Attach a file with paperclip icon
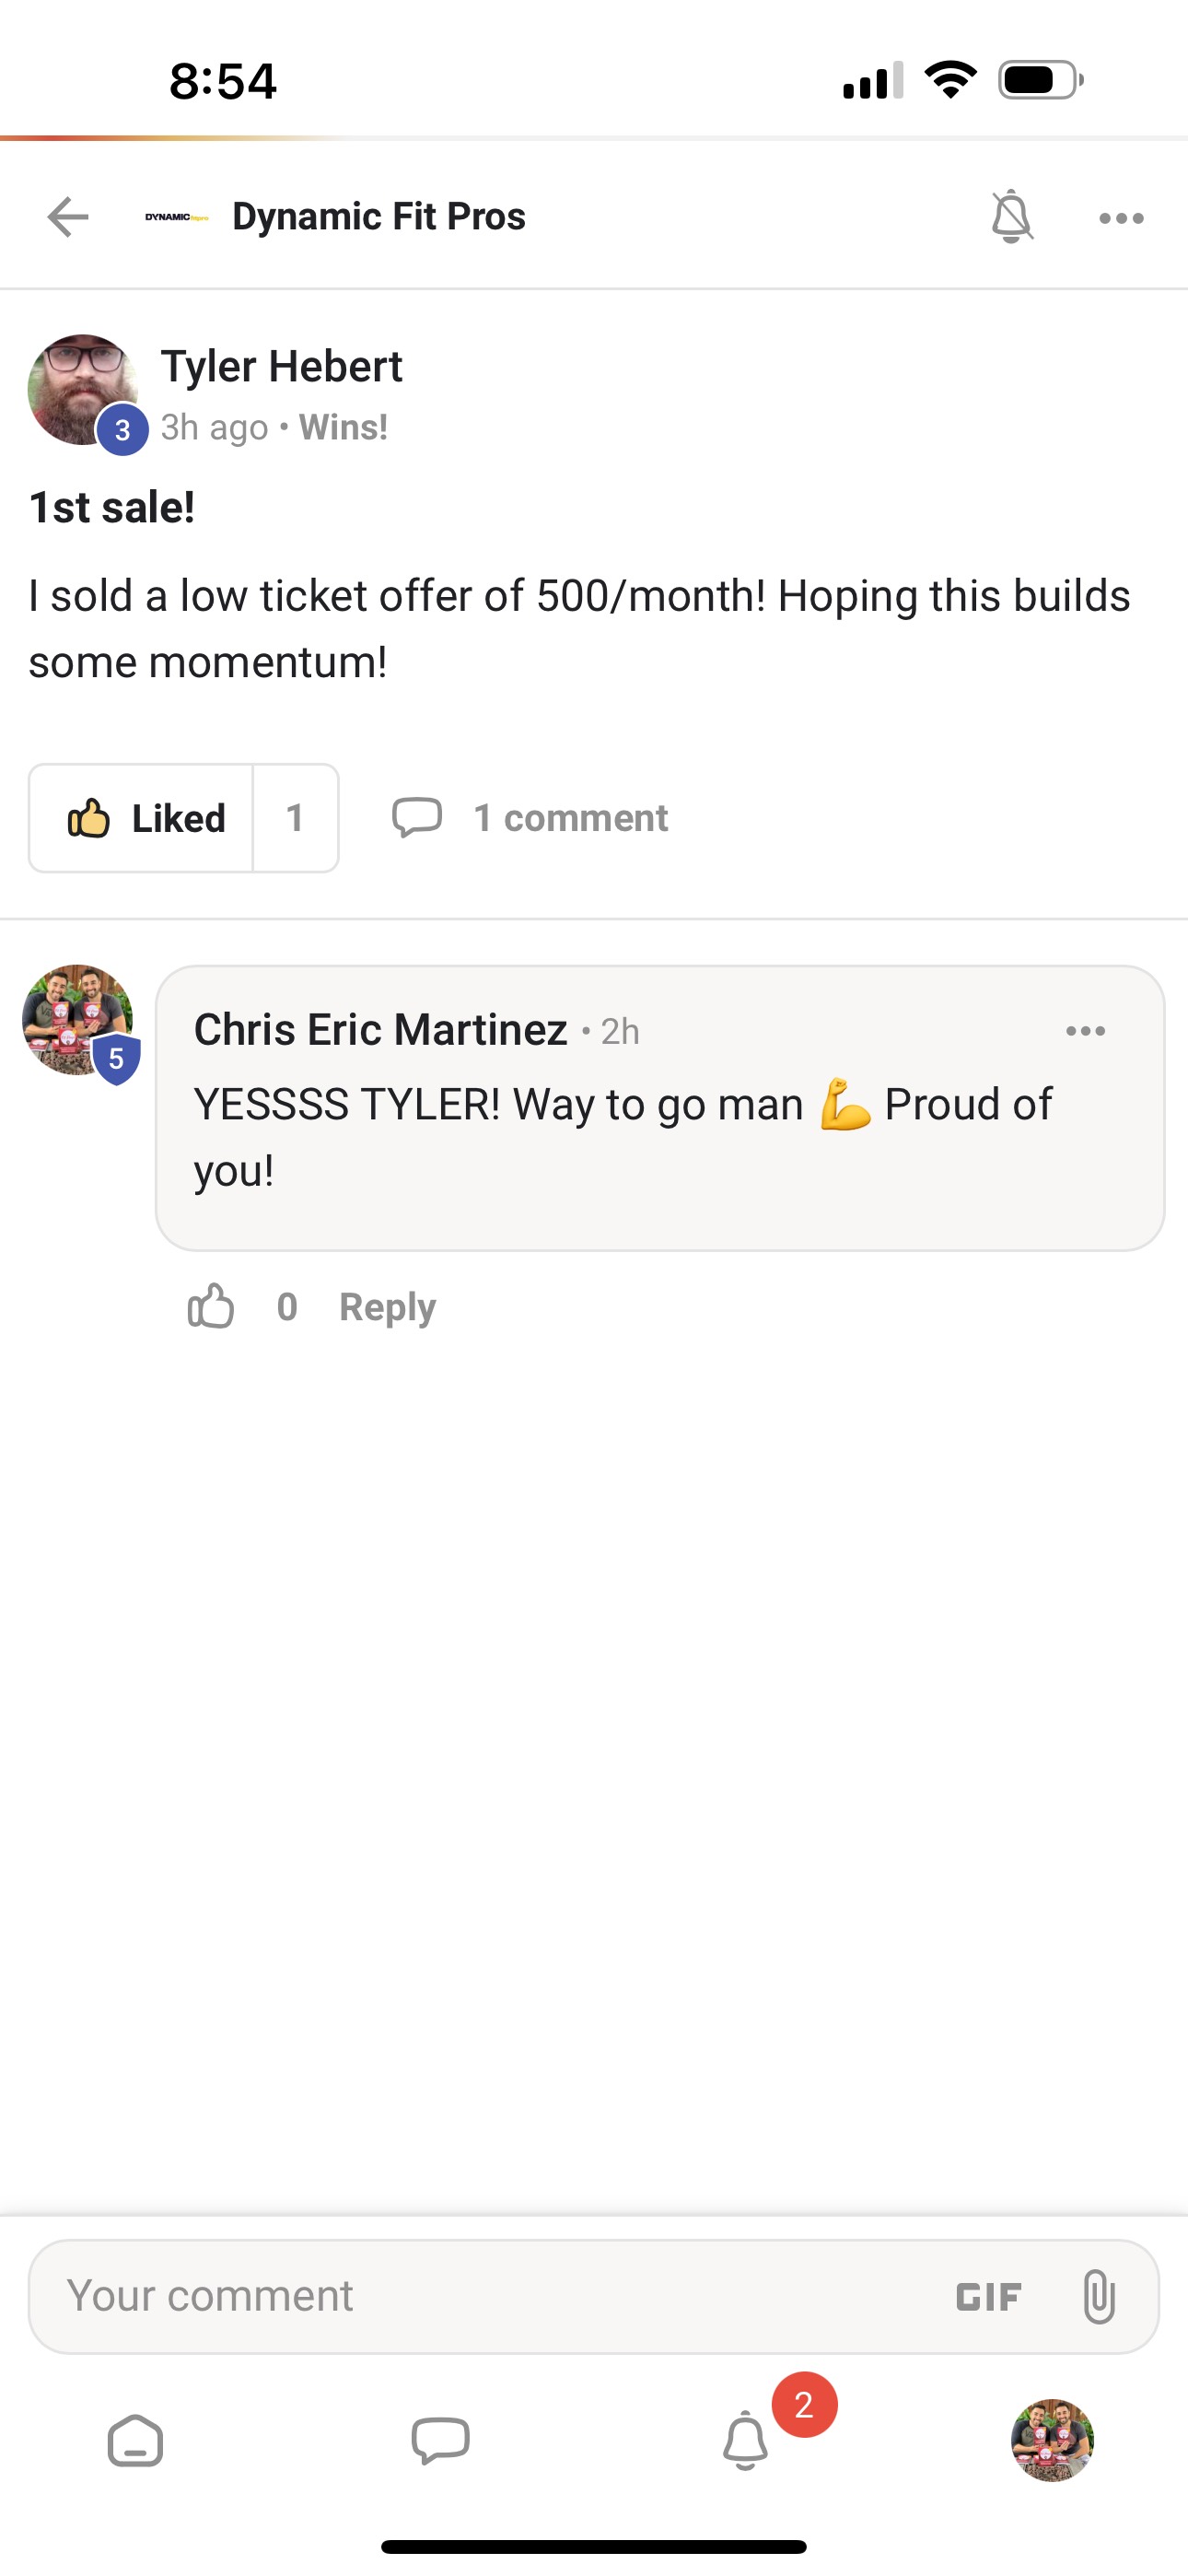This screenshot has height=2576, width=1188. [x=1098, y=2296]
